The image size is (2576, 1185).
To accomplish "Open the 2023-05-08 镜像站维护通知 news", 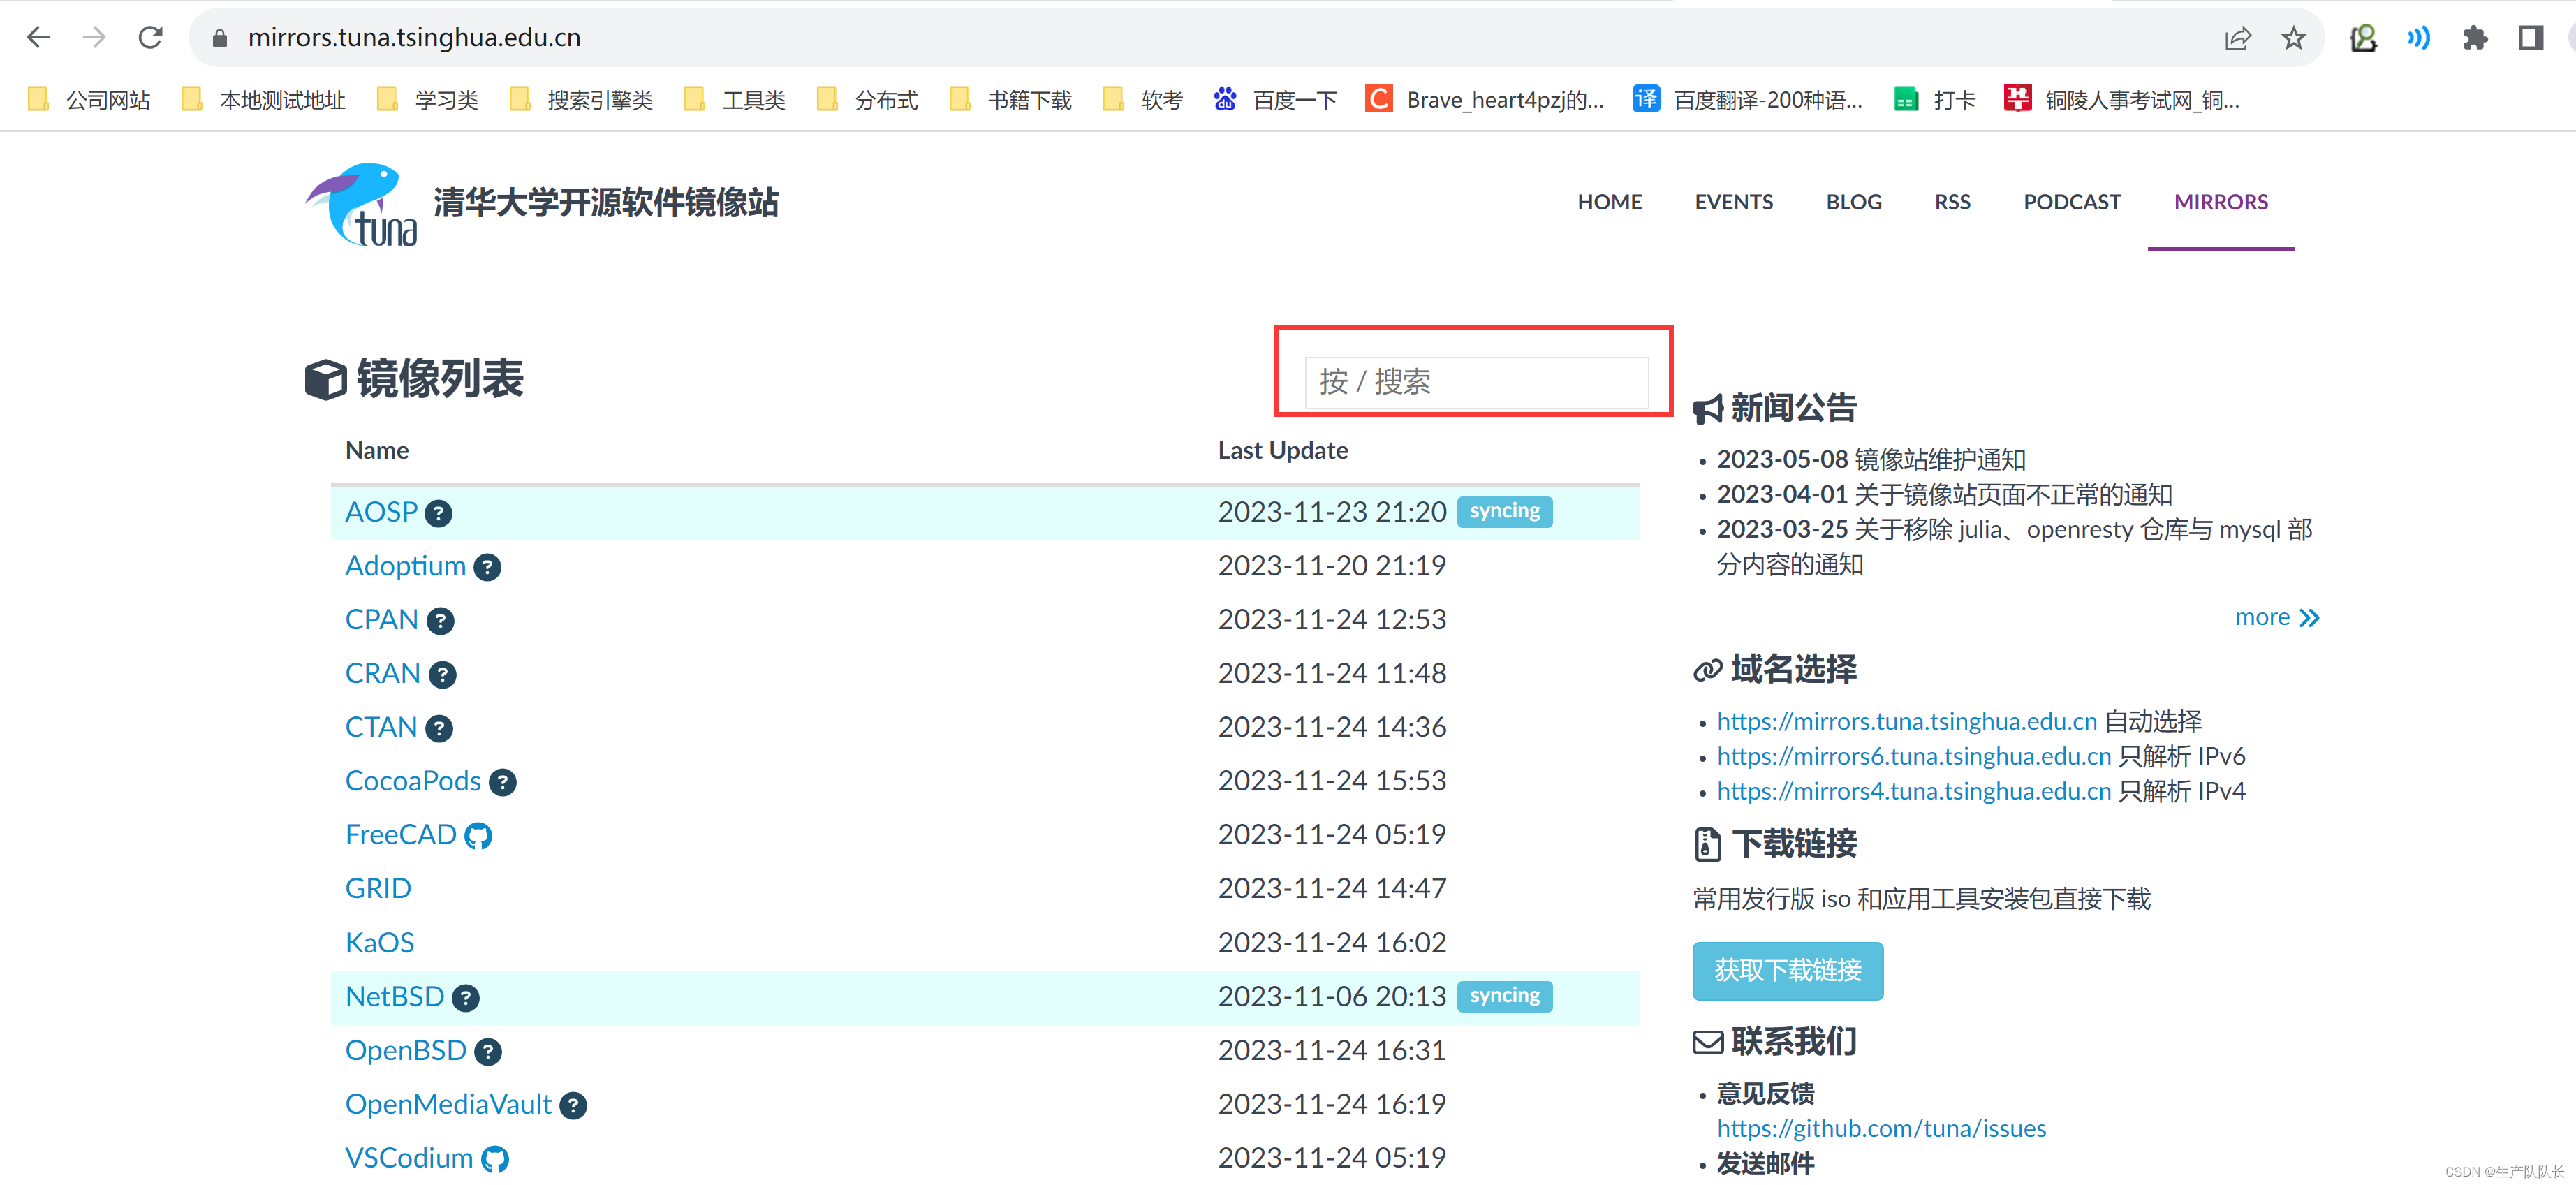I will (x=1871, y=459).
